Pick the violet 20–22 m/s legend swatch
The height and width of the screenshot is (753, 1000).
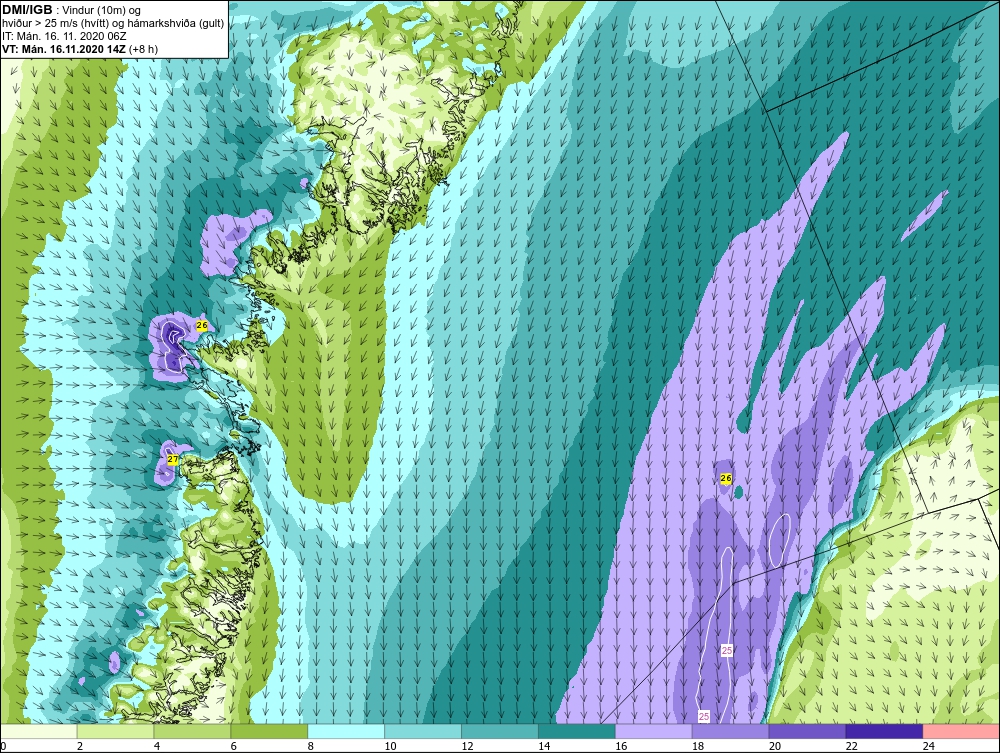807,731
